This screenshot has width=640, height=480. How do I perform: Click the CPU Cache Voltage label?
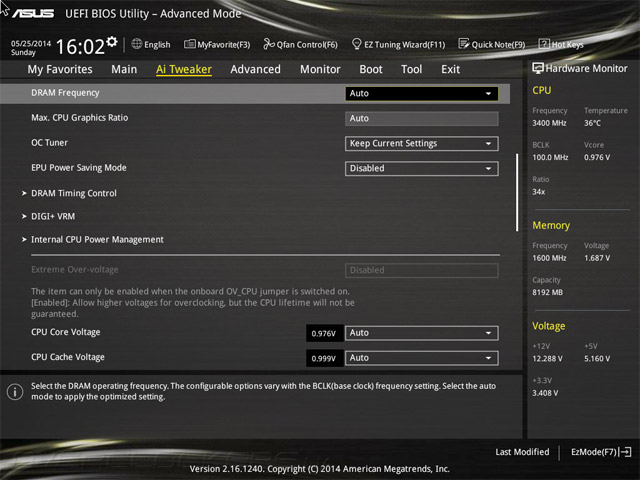68,357
